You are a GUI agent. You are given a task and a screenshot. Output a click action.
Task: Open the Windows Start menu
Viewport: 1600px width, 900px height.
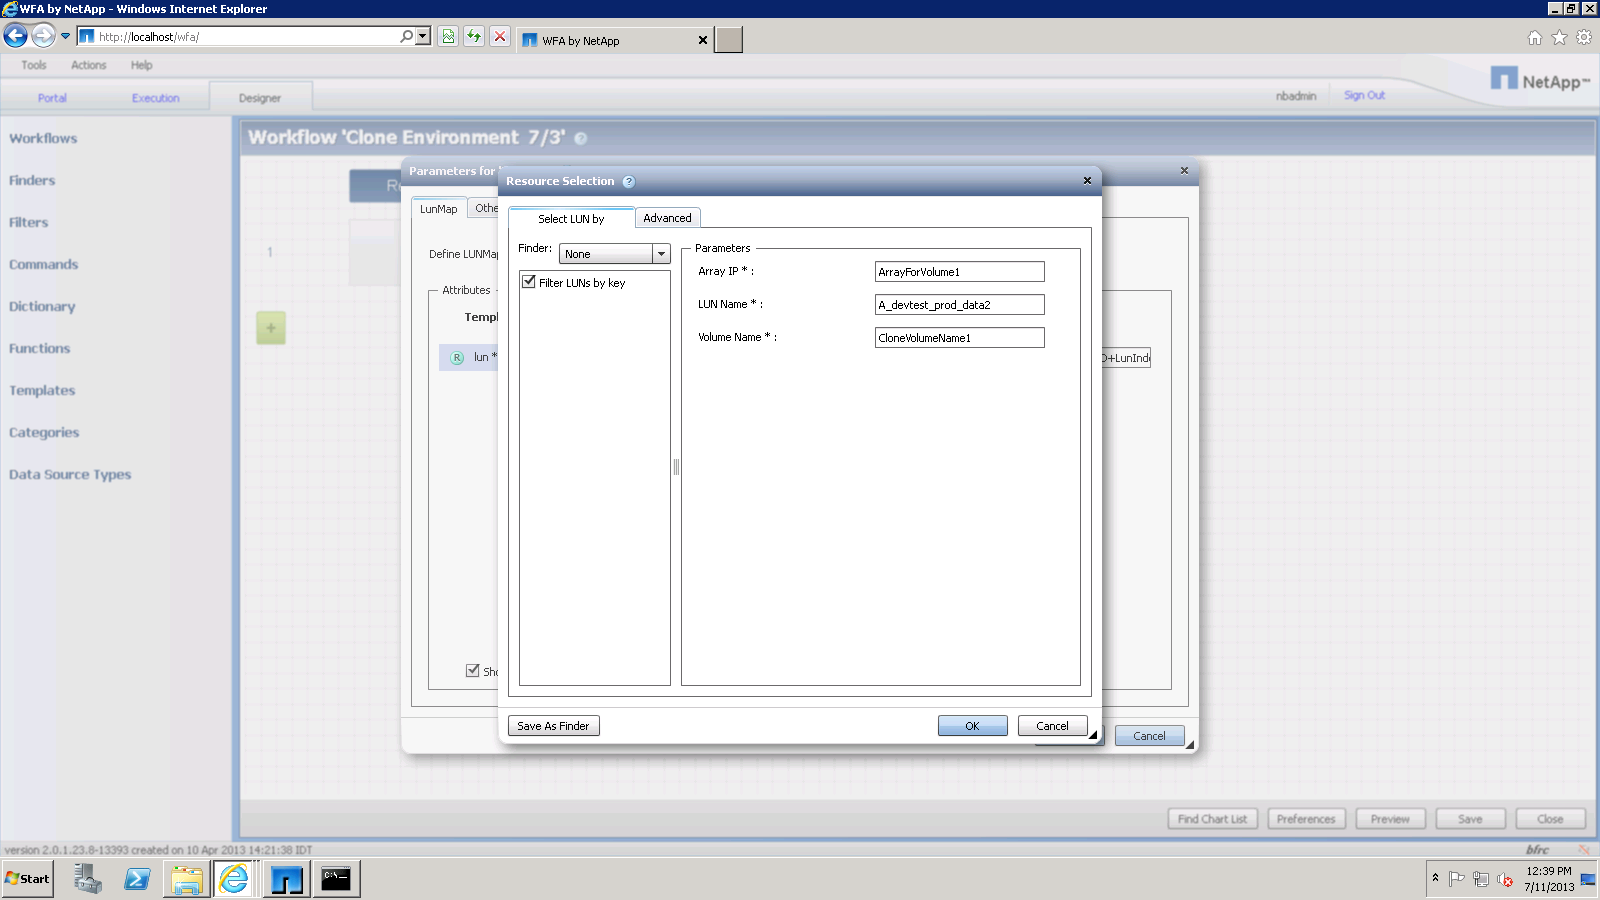27,879
